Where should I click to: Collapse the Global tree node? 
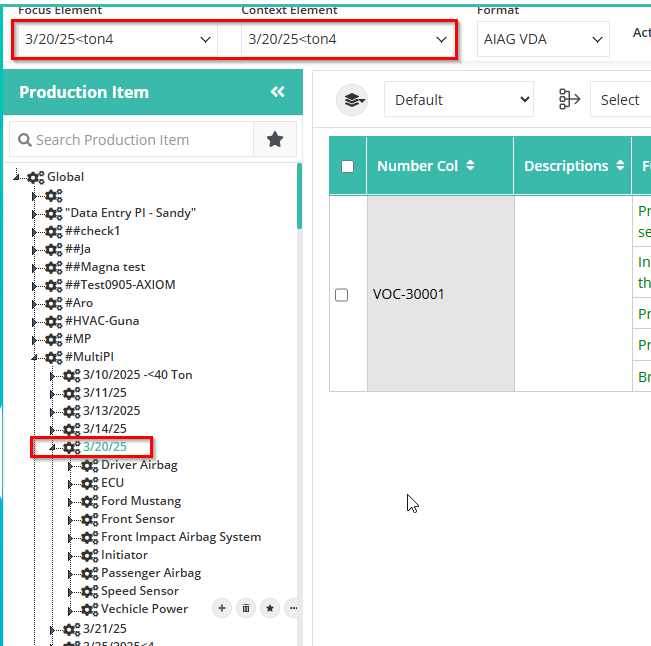pyautogui.click(x=16, y=177)
